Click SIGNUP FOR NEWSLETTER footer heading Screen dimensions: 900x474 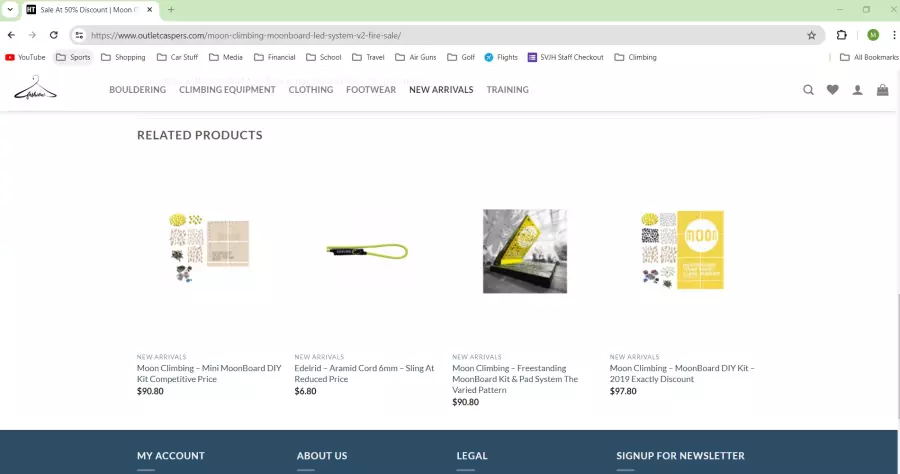(680, 456)
